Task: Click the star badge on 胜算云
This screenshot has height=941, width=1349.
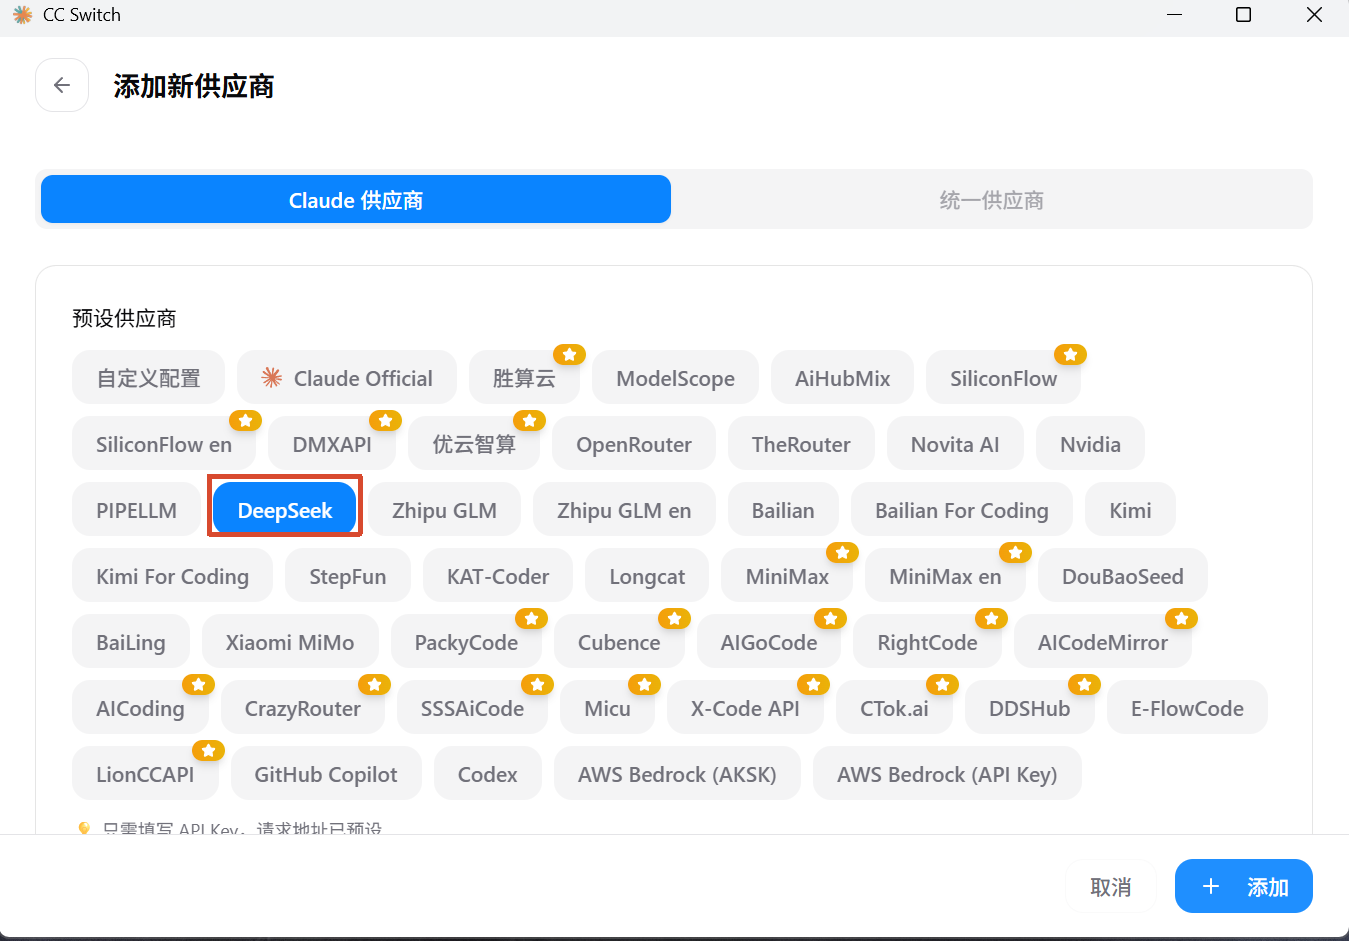Action: coord(569,354)
